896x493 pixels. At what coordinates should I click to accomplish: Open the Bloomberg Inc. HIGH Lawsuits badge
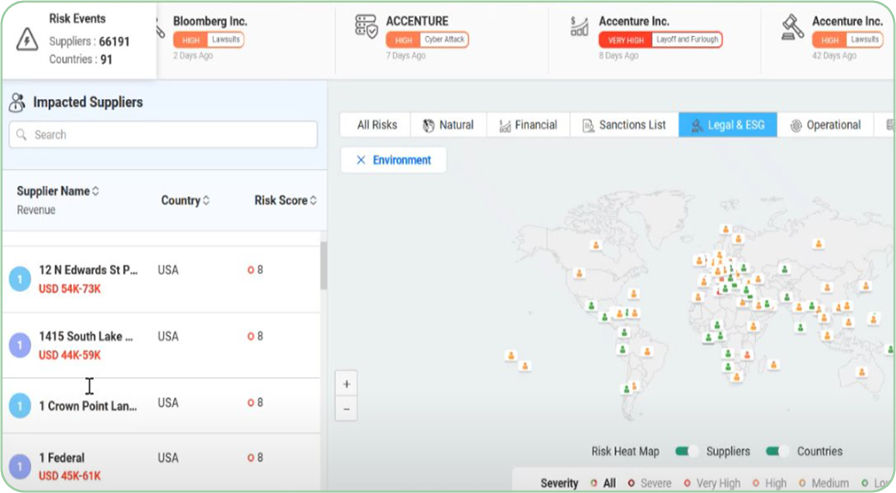pyautogui.click(x=209, y=40)
